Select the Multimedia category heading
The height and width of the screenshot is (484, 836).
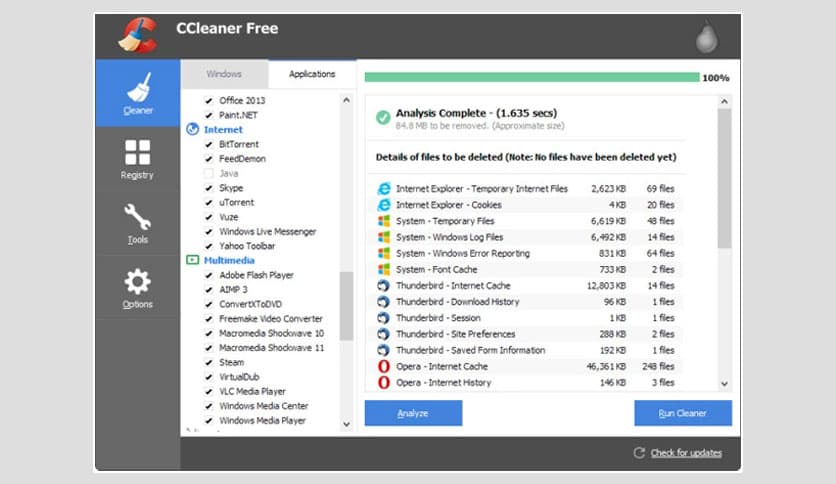(229, 260)
